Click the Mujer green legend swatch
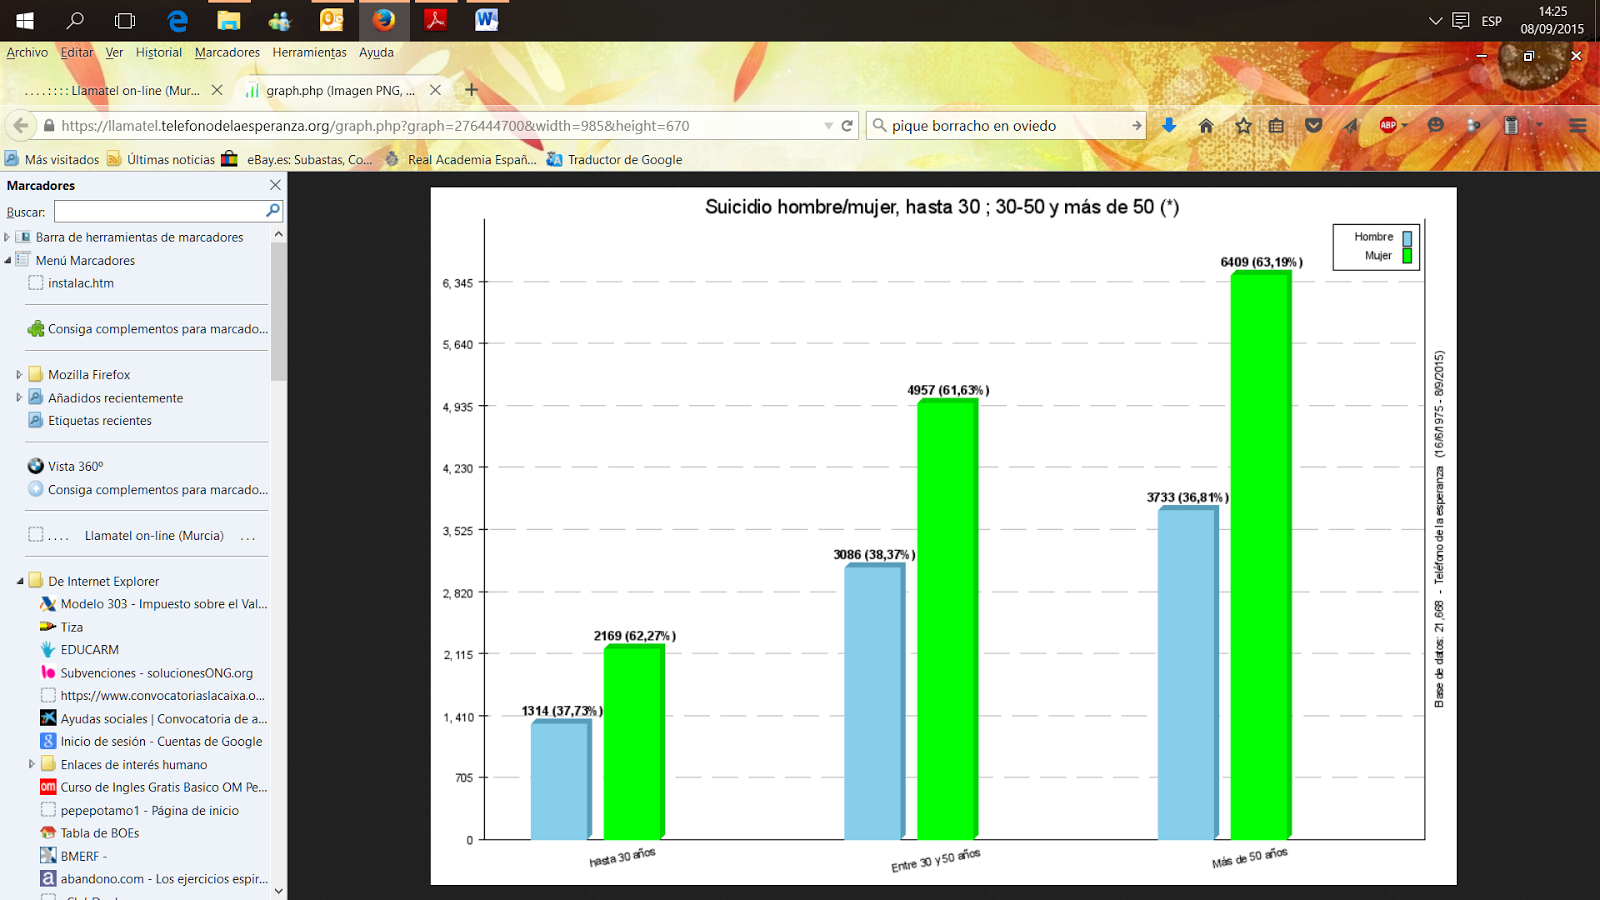The image size is (1600, 900). 1407,256
